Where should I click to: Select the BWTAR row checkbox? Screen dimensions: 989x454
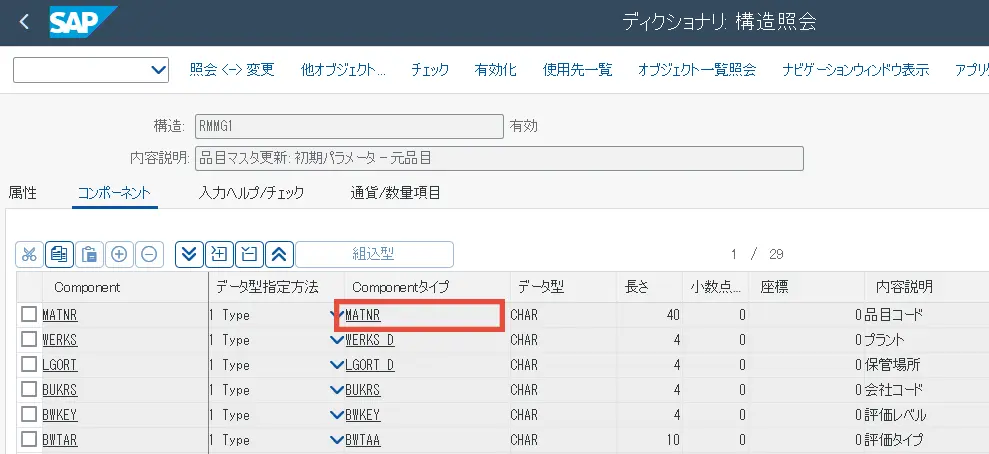pos(29,440)
